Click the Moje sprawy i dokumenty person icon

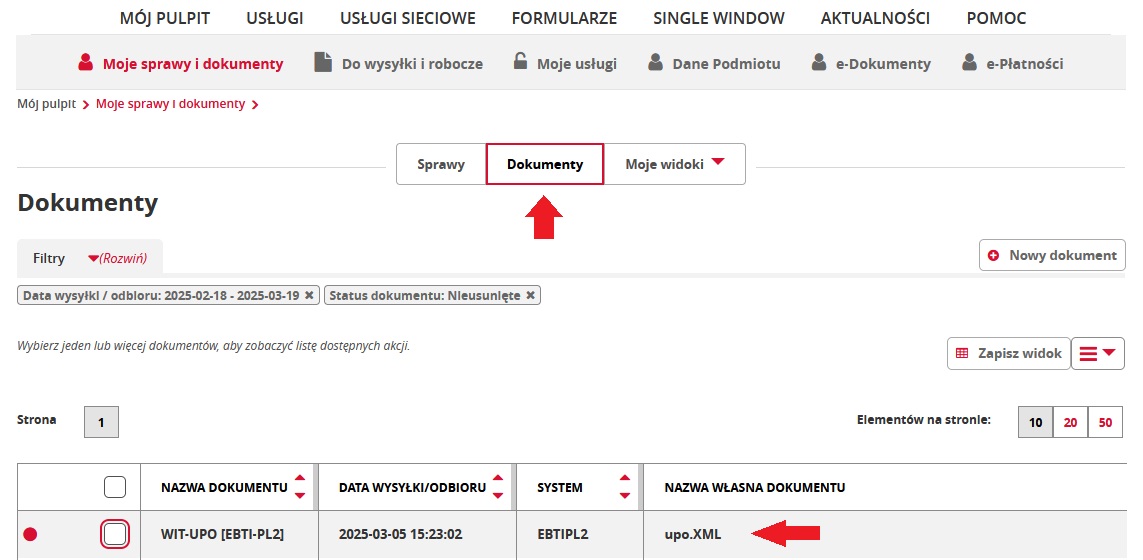coord(86,62)
